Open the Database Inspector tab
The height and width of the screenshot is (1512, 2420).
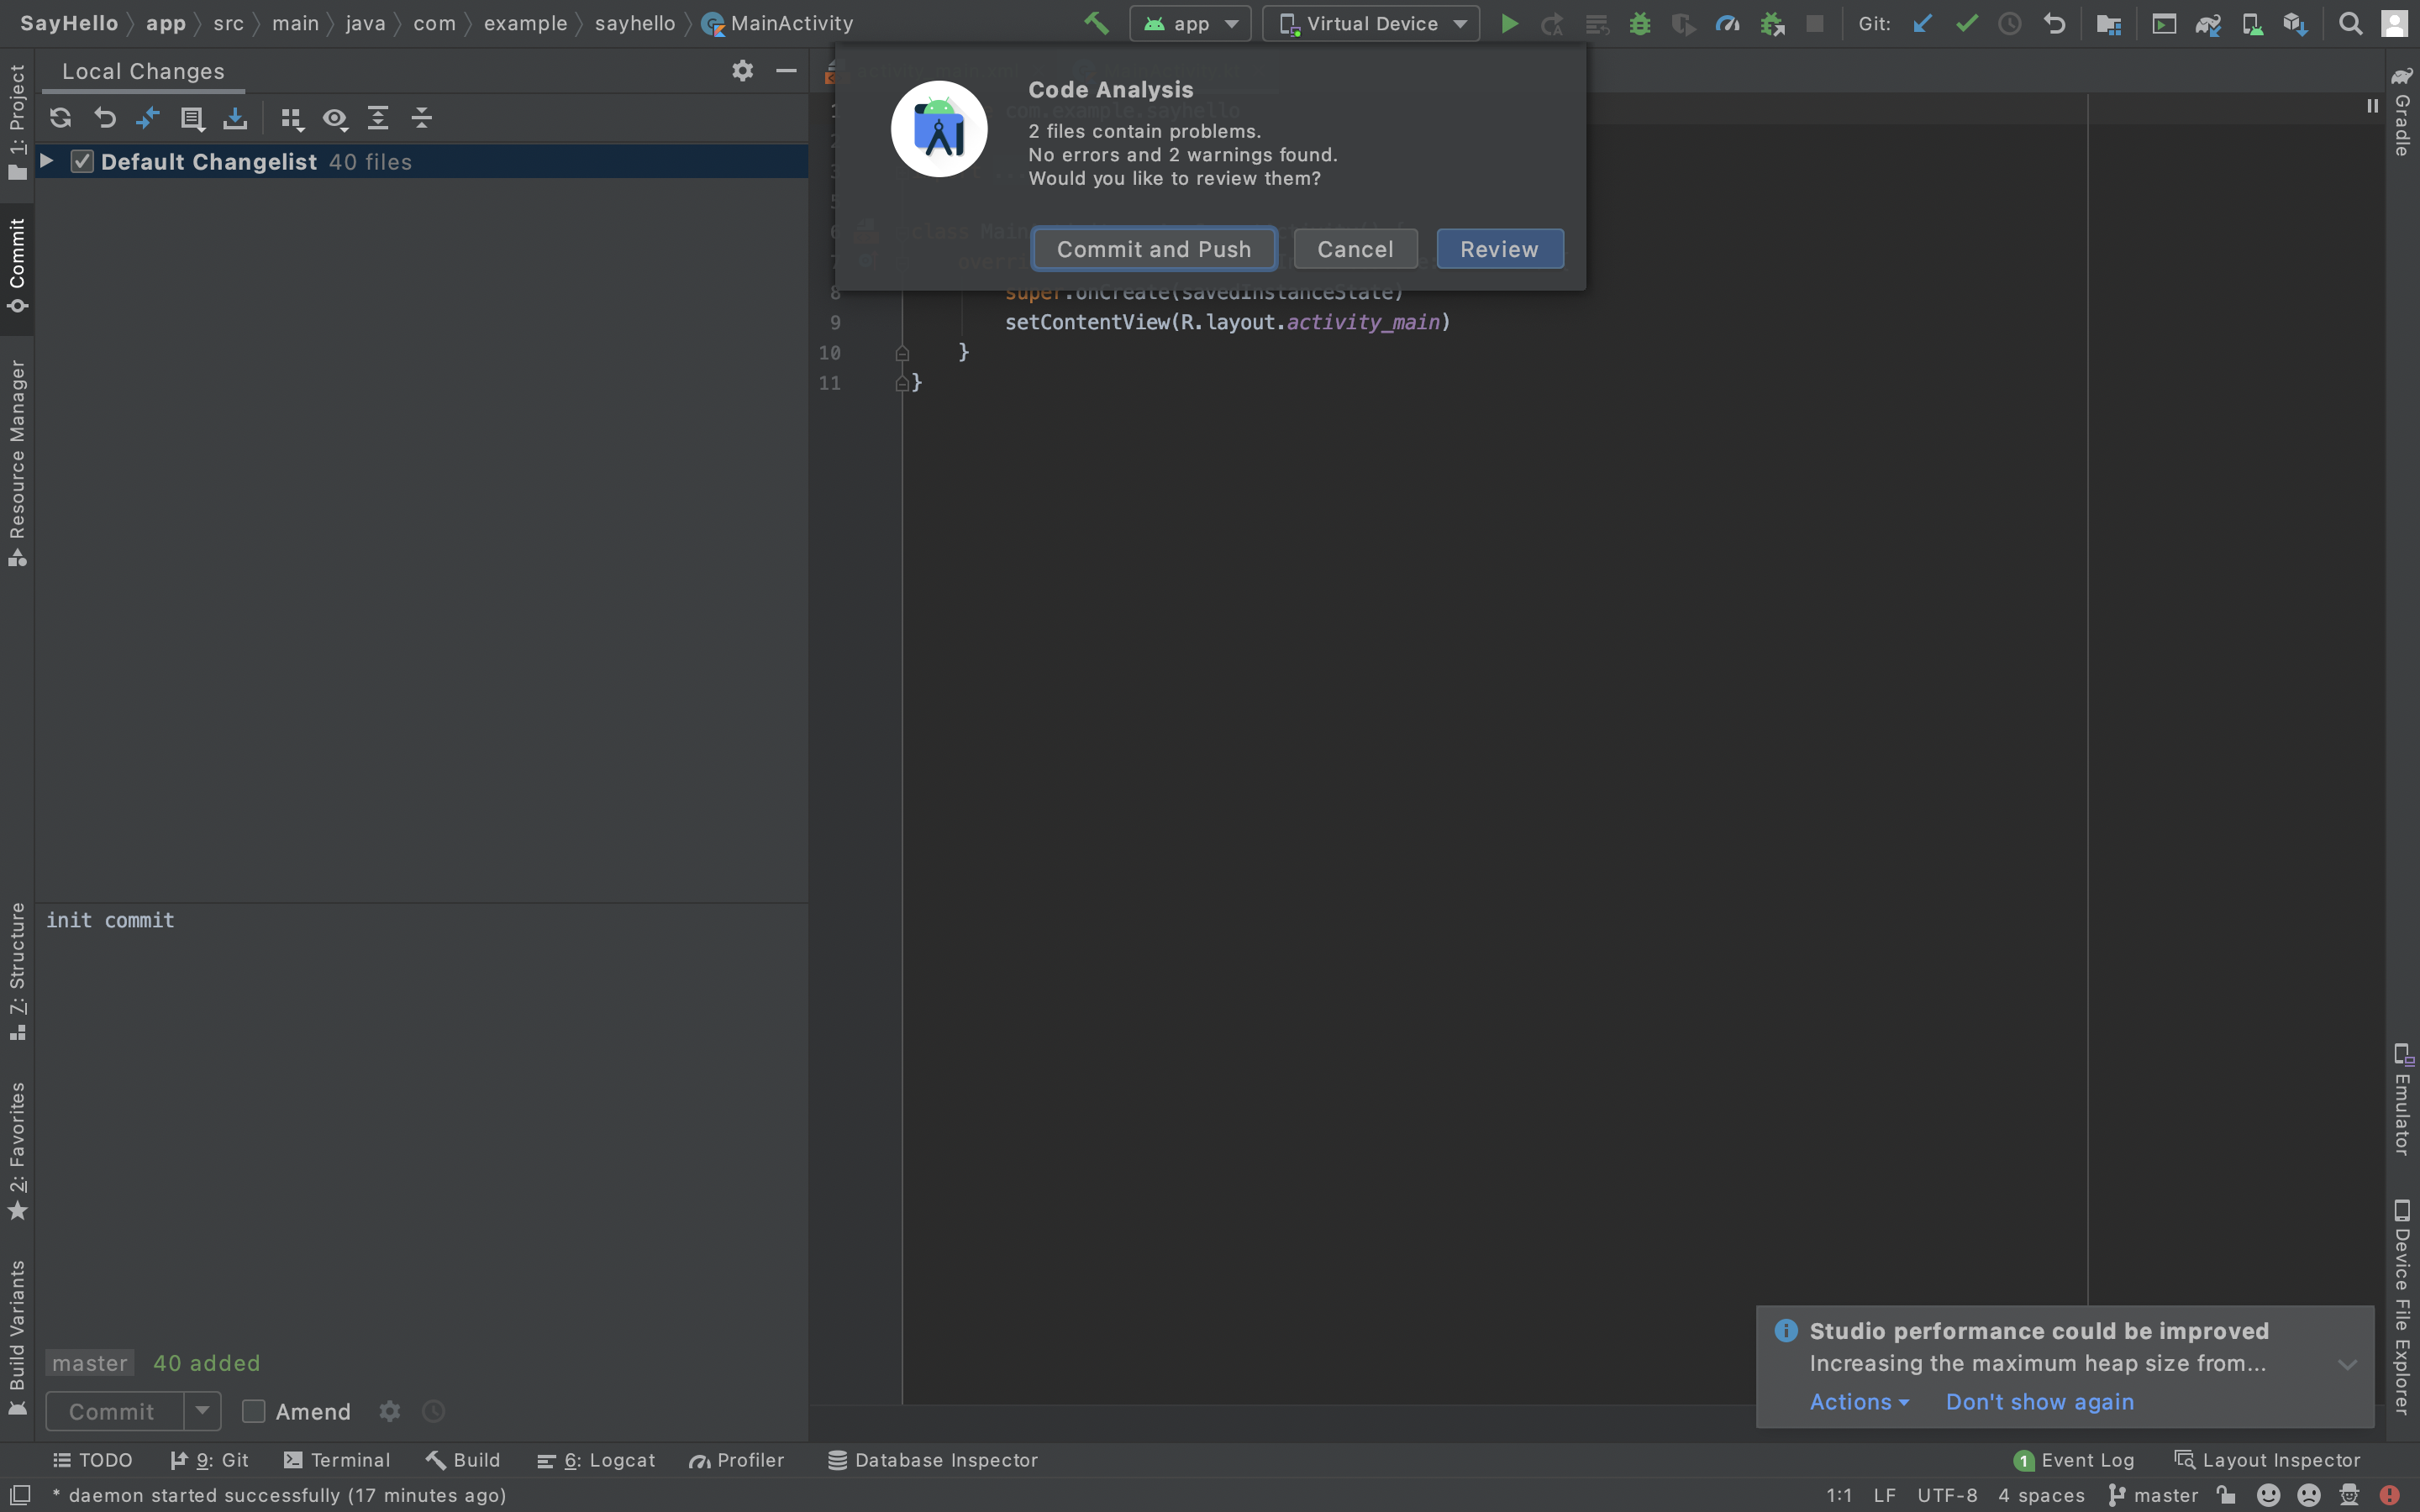point(933,1460)
